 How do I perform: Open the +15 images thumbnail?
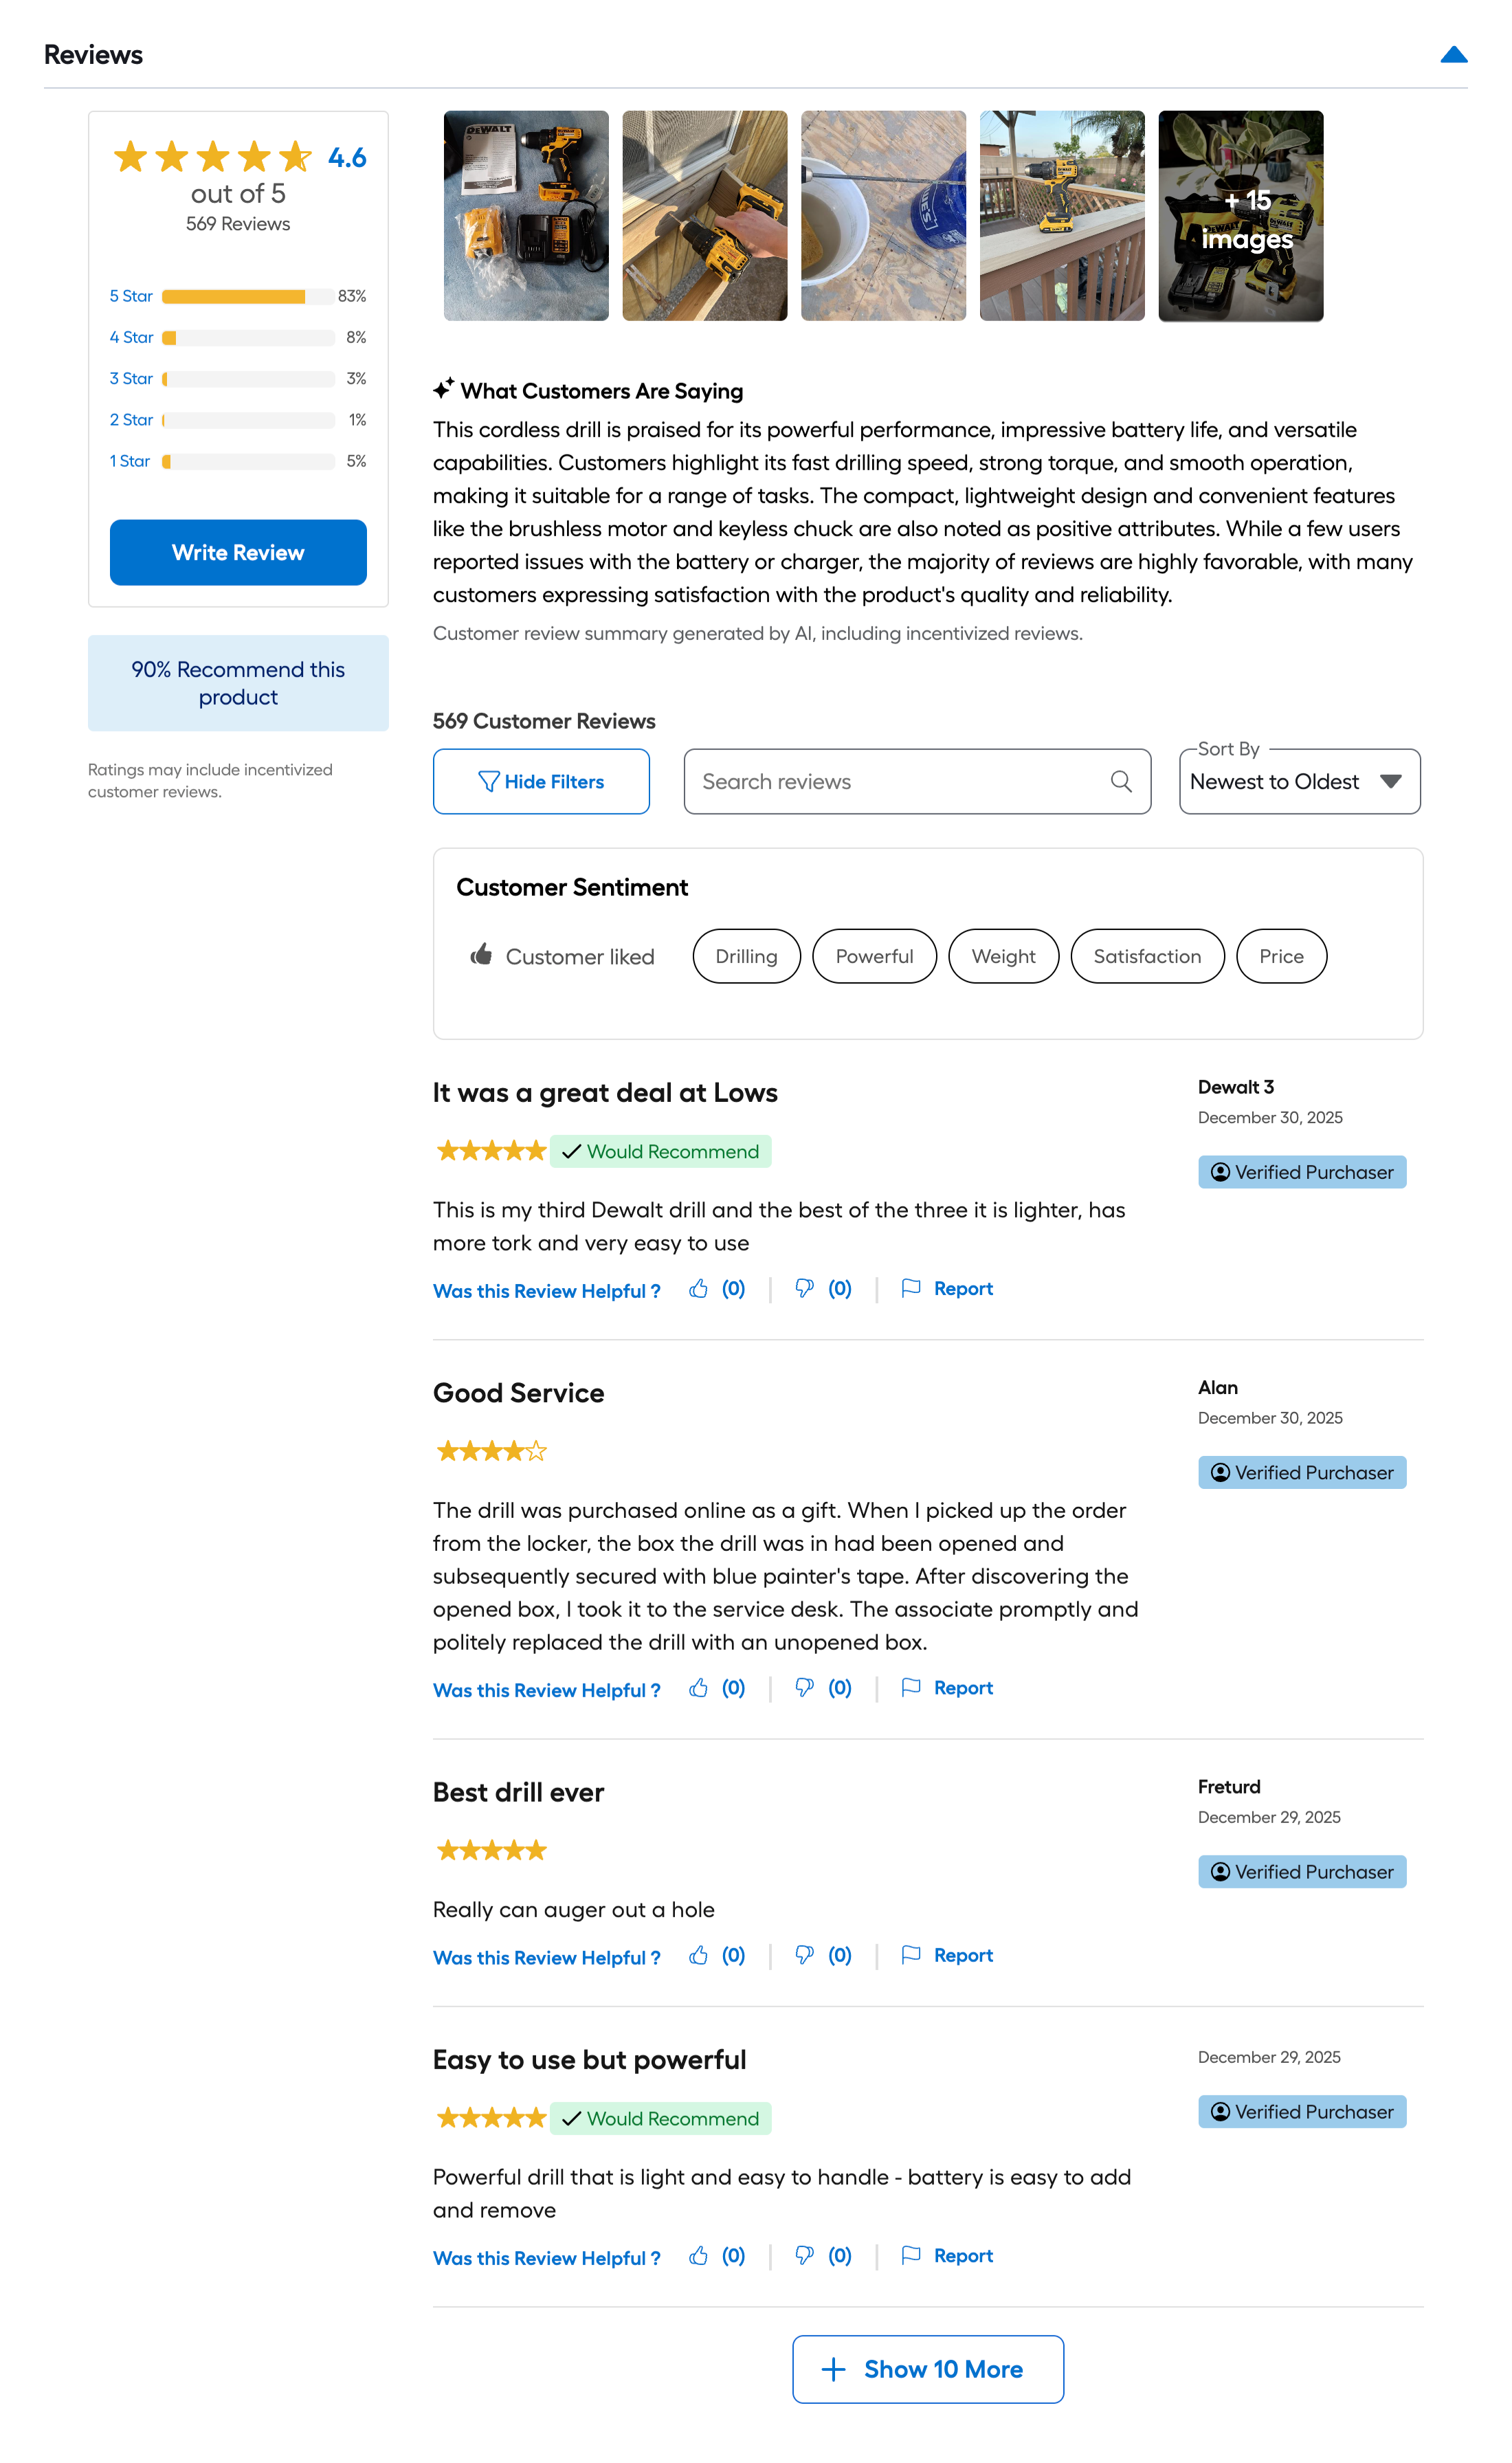[x=1240, y=216]
